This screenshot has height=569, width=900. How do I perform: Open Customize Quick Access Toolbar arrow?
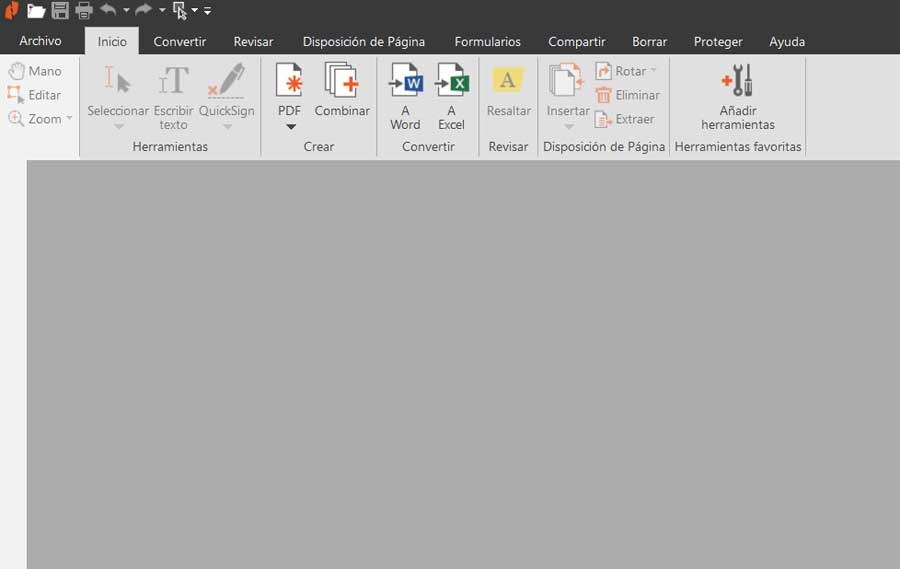[207, 10]
